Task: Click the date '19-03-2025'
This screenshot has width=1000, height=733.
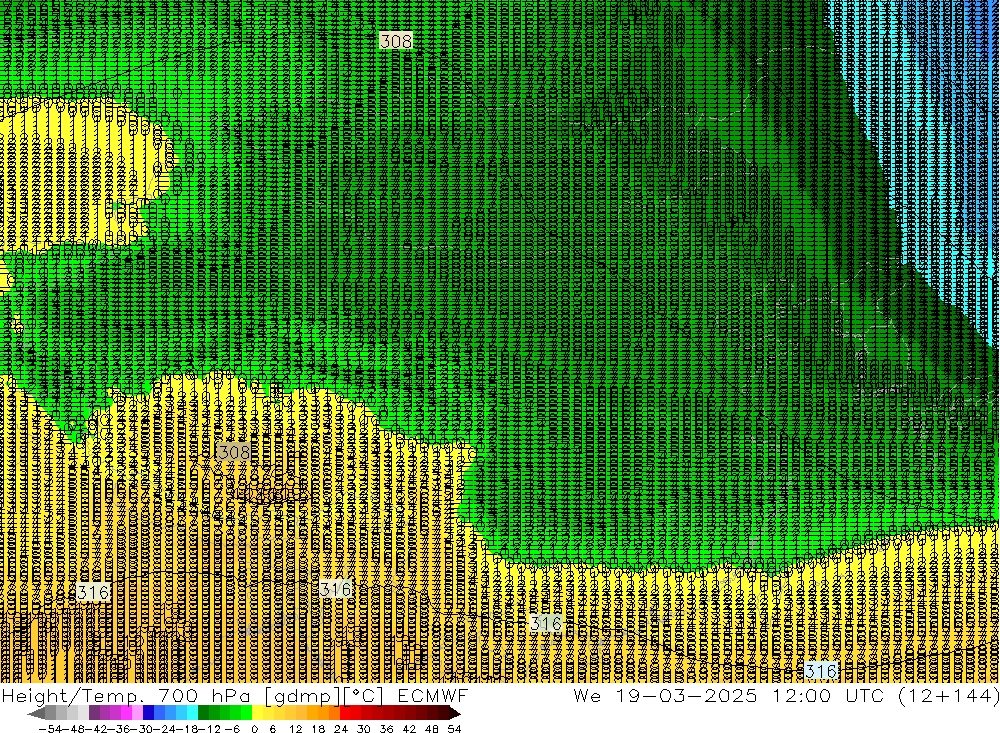Action: [686, 695]
